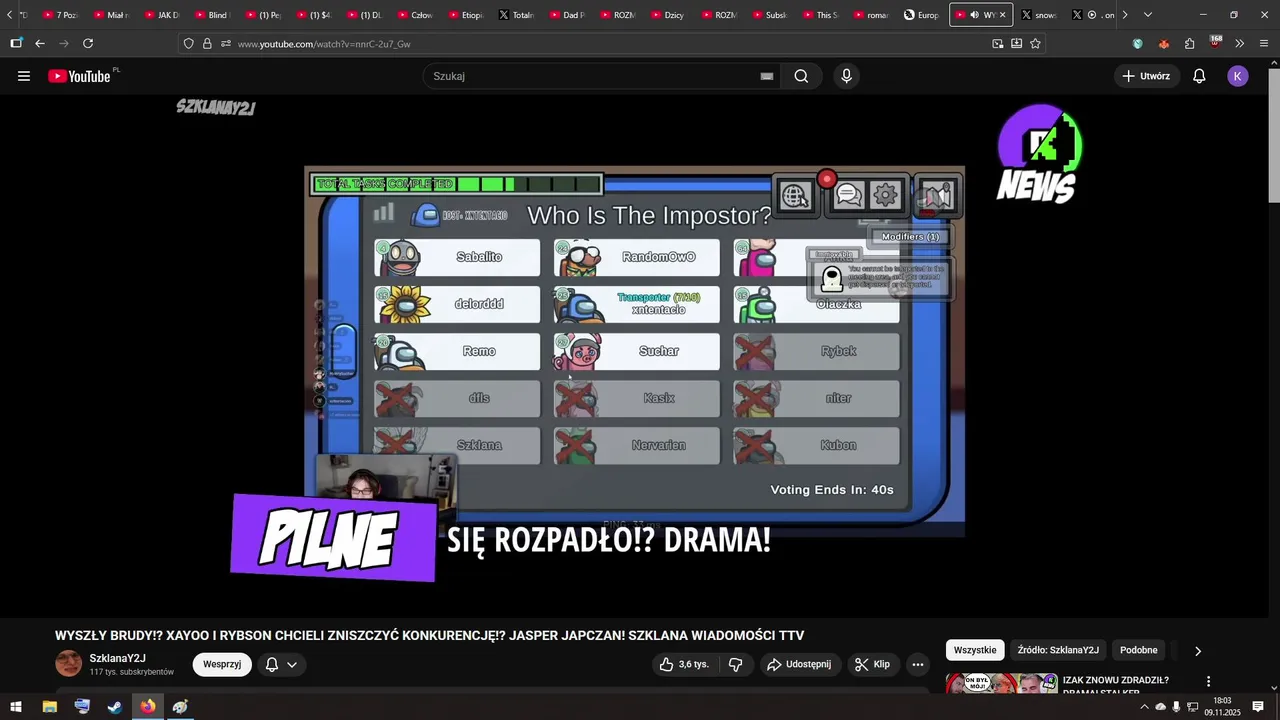This screenshot has width=1280, height=720.
Task: Create a clip with Klip button
Action: point(872,664)
